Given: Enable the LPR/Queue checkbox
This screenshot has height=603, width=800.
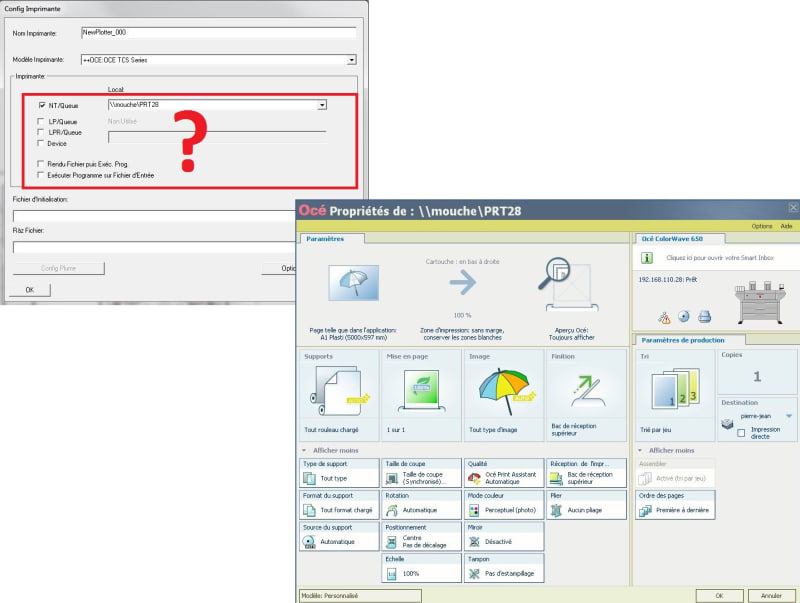Looking at the screenshot, I should 40,132.
